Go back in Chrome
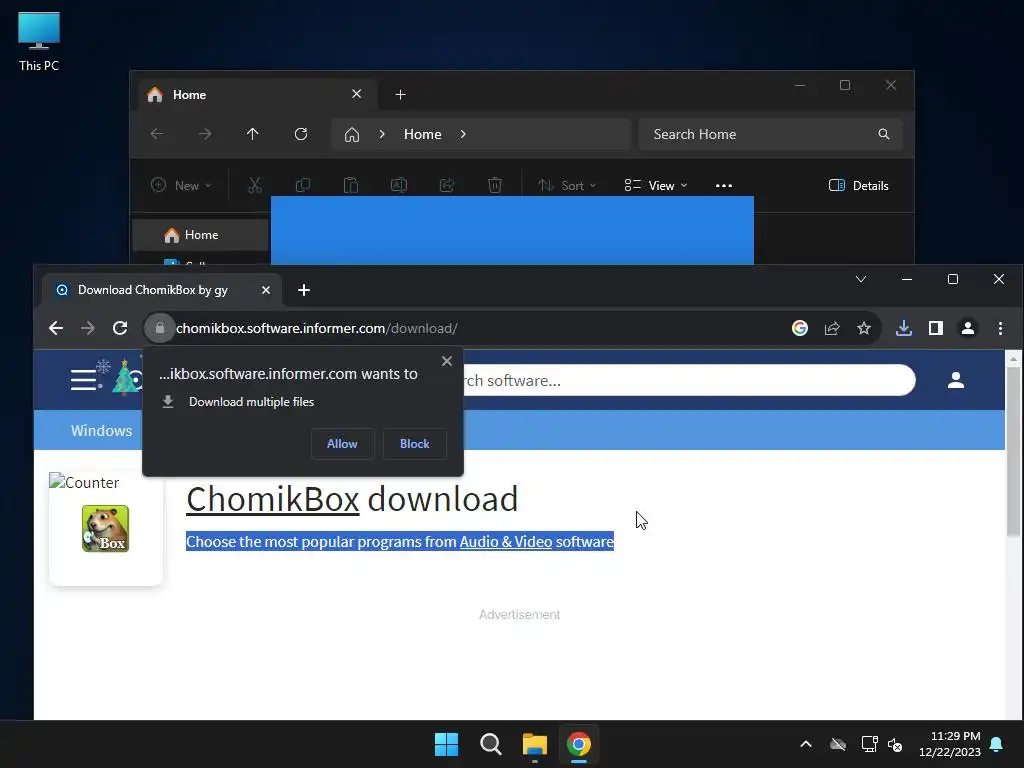 click(56, 328)
